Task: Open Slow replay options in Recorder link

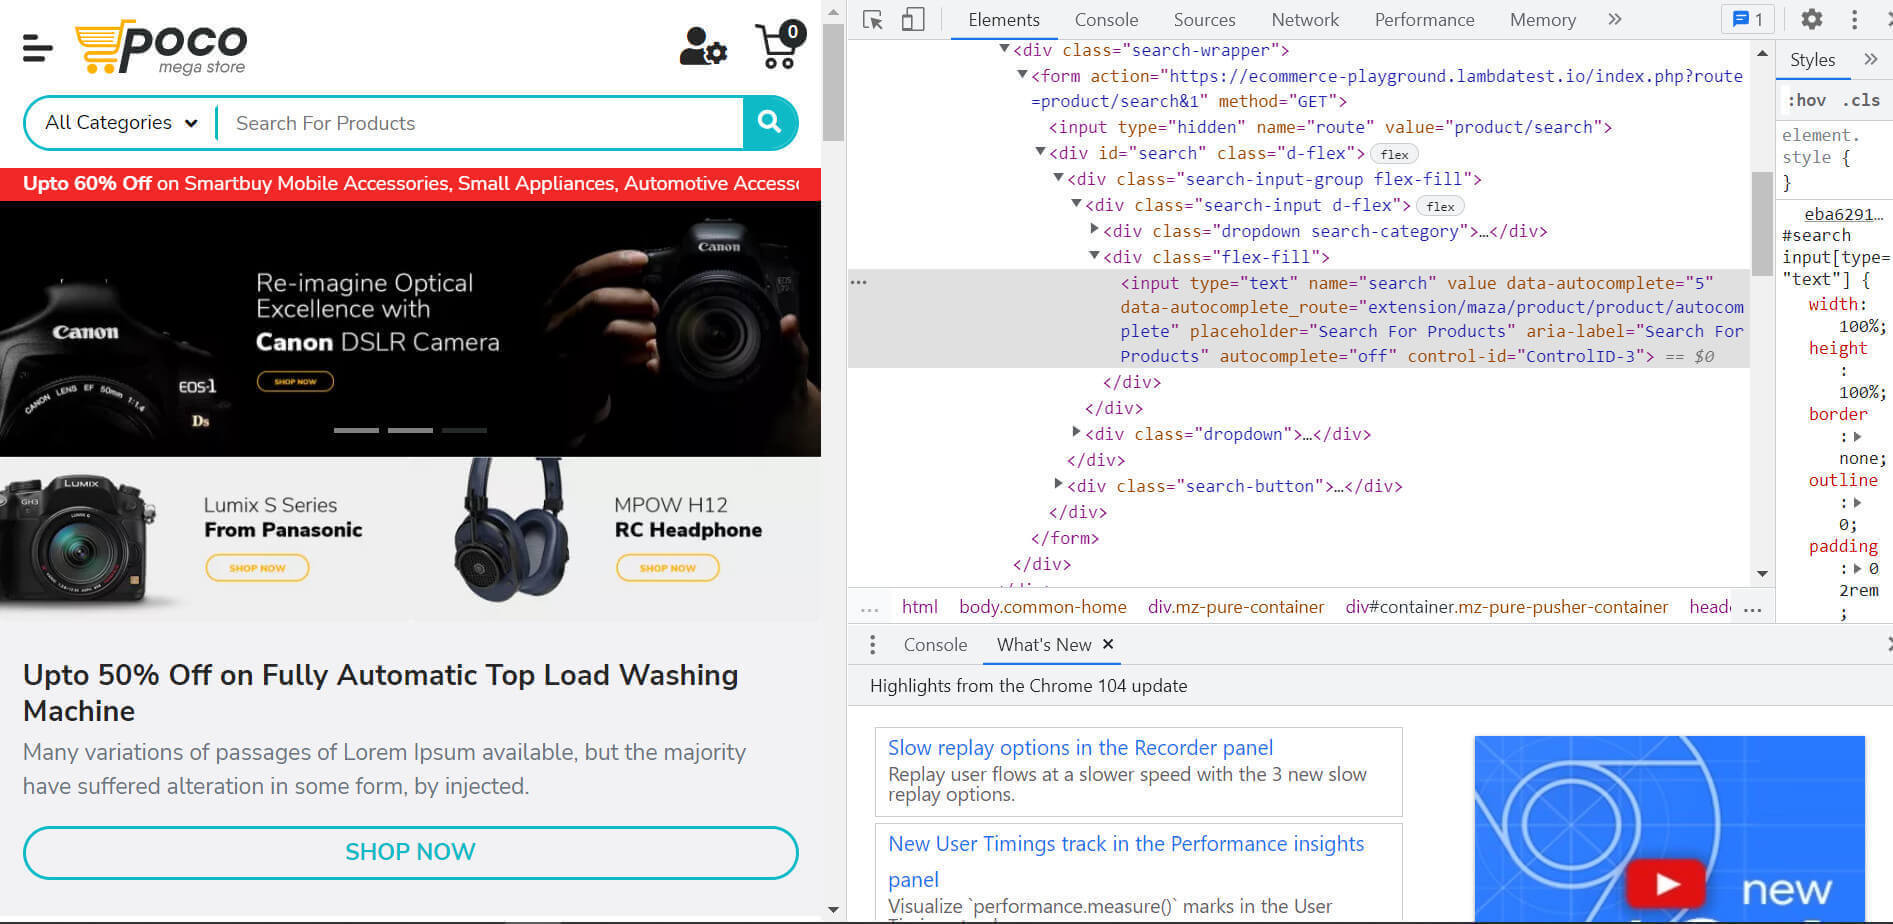Action: coord(1080,748)
